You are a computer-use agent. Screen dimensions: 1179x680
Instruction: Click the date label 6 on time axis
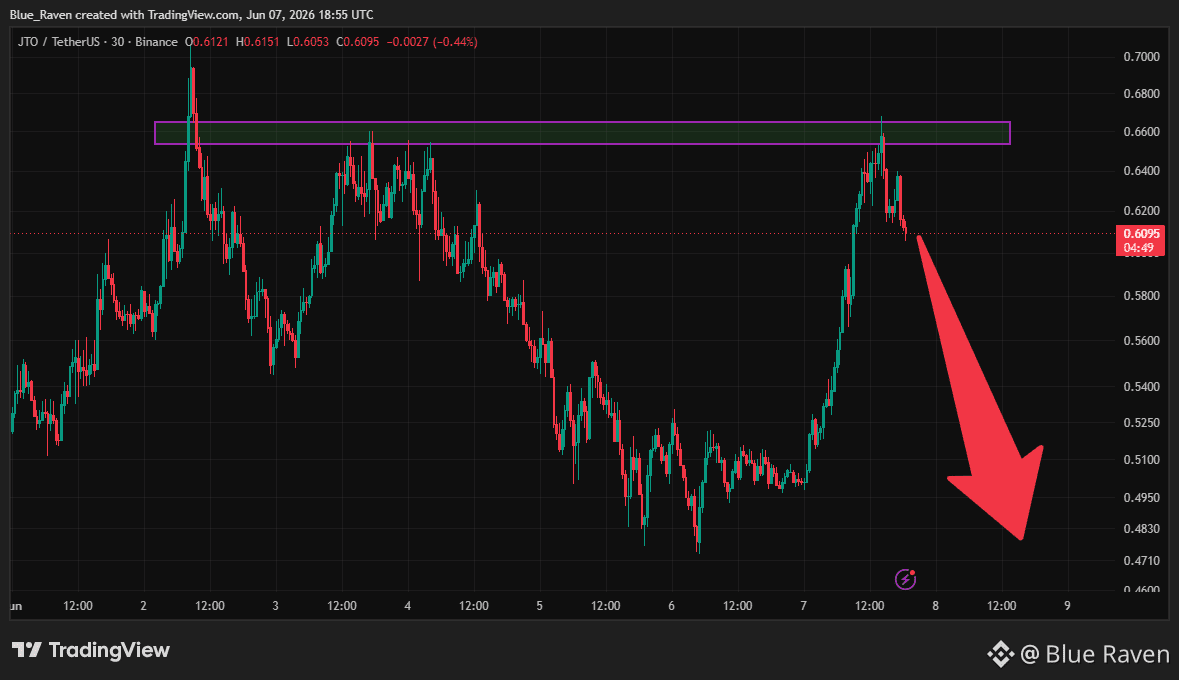coord(671,606)
